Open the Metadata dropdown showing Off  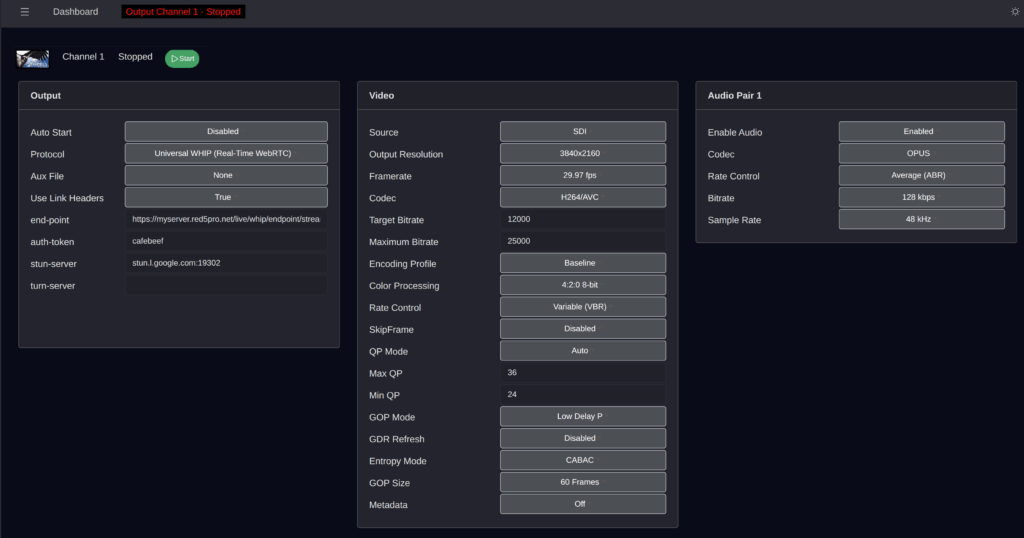point(583,504)
